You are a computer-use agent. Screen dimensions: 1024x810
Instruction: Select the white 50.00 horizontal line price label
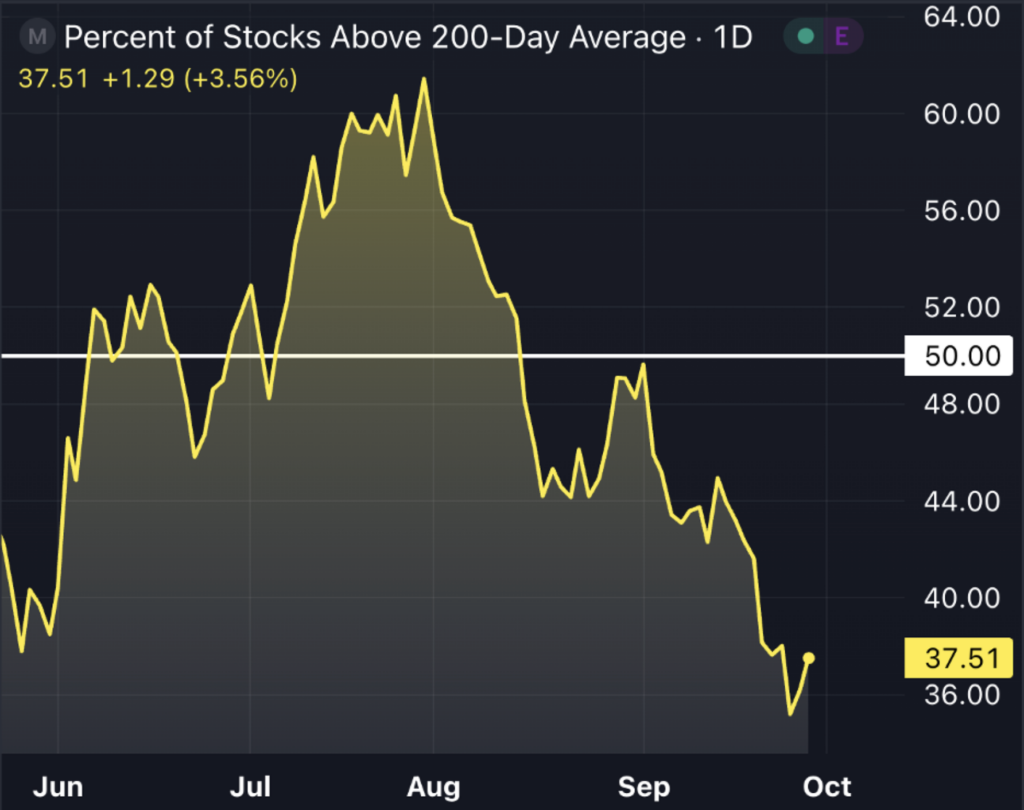pyautogui.click(x=959, y=356)
